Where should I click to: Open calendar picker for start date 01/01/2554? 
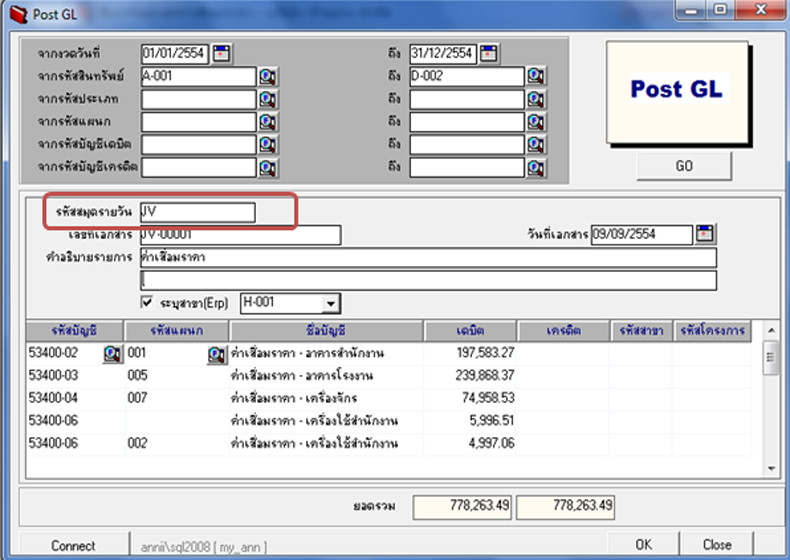point(221,53)
